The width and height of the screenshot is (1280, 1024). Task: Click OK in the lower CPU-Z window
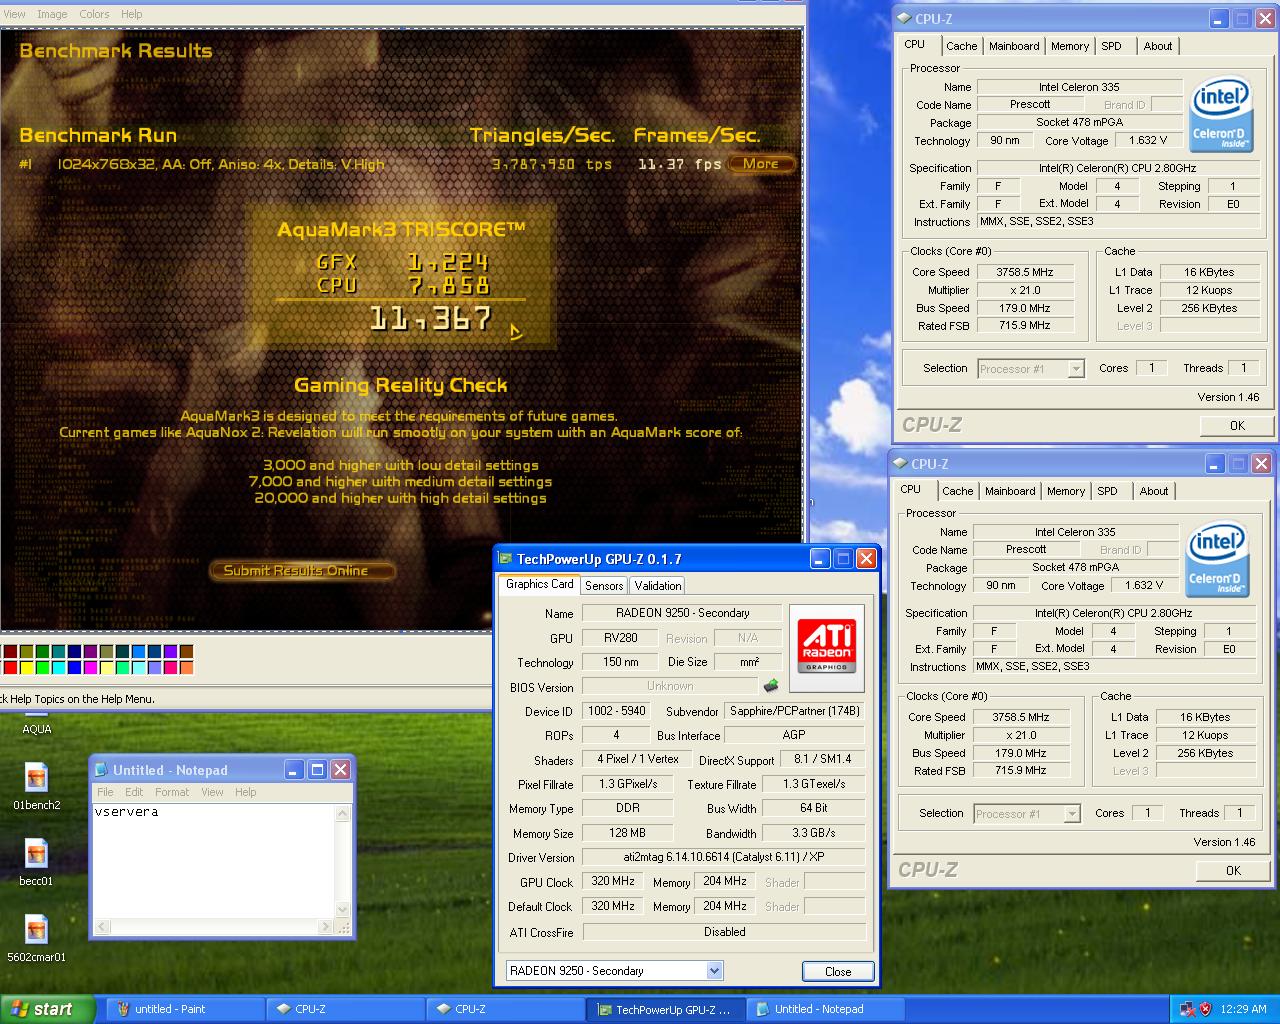(1233, 870)
